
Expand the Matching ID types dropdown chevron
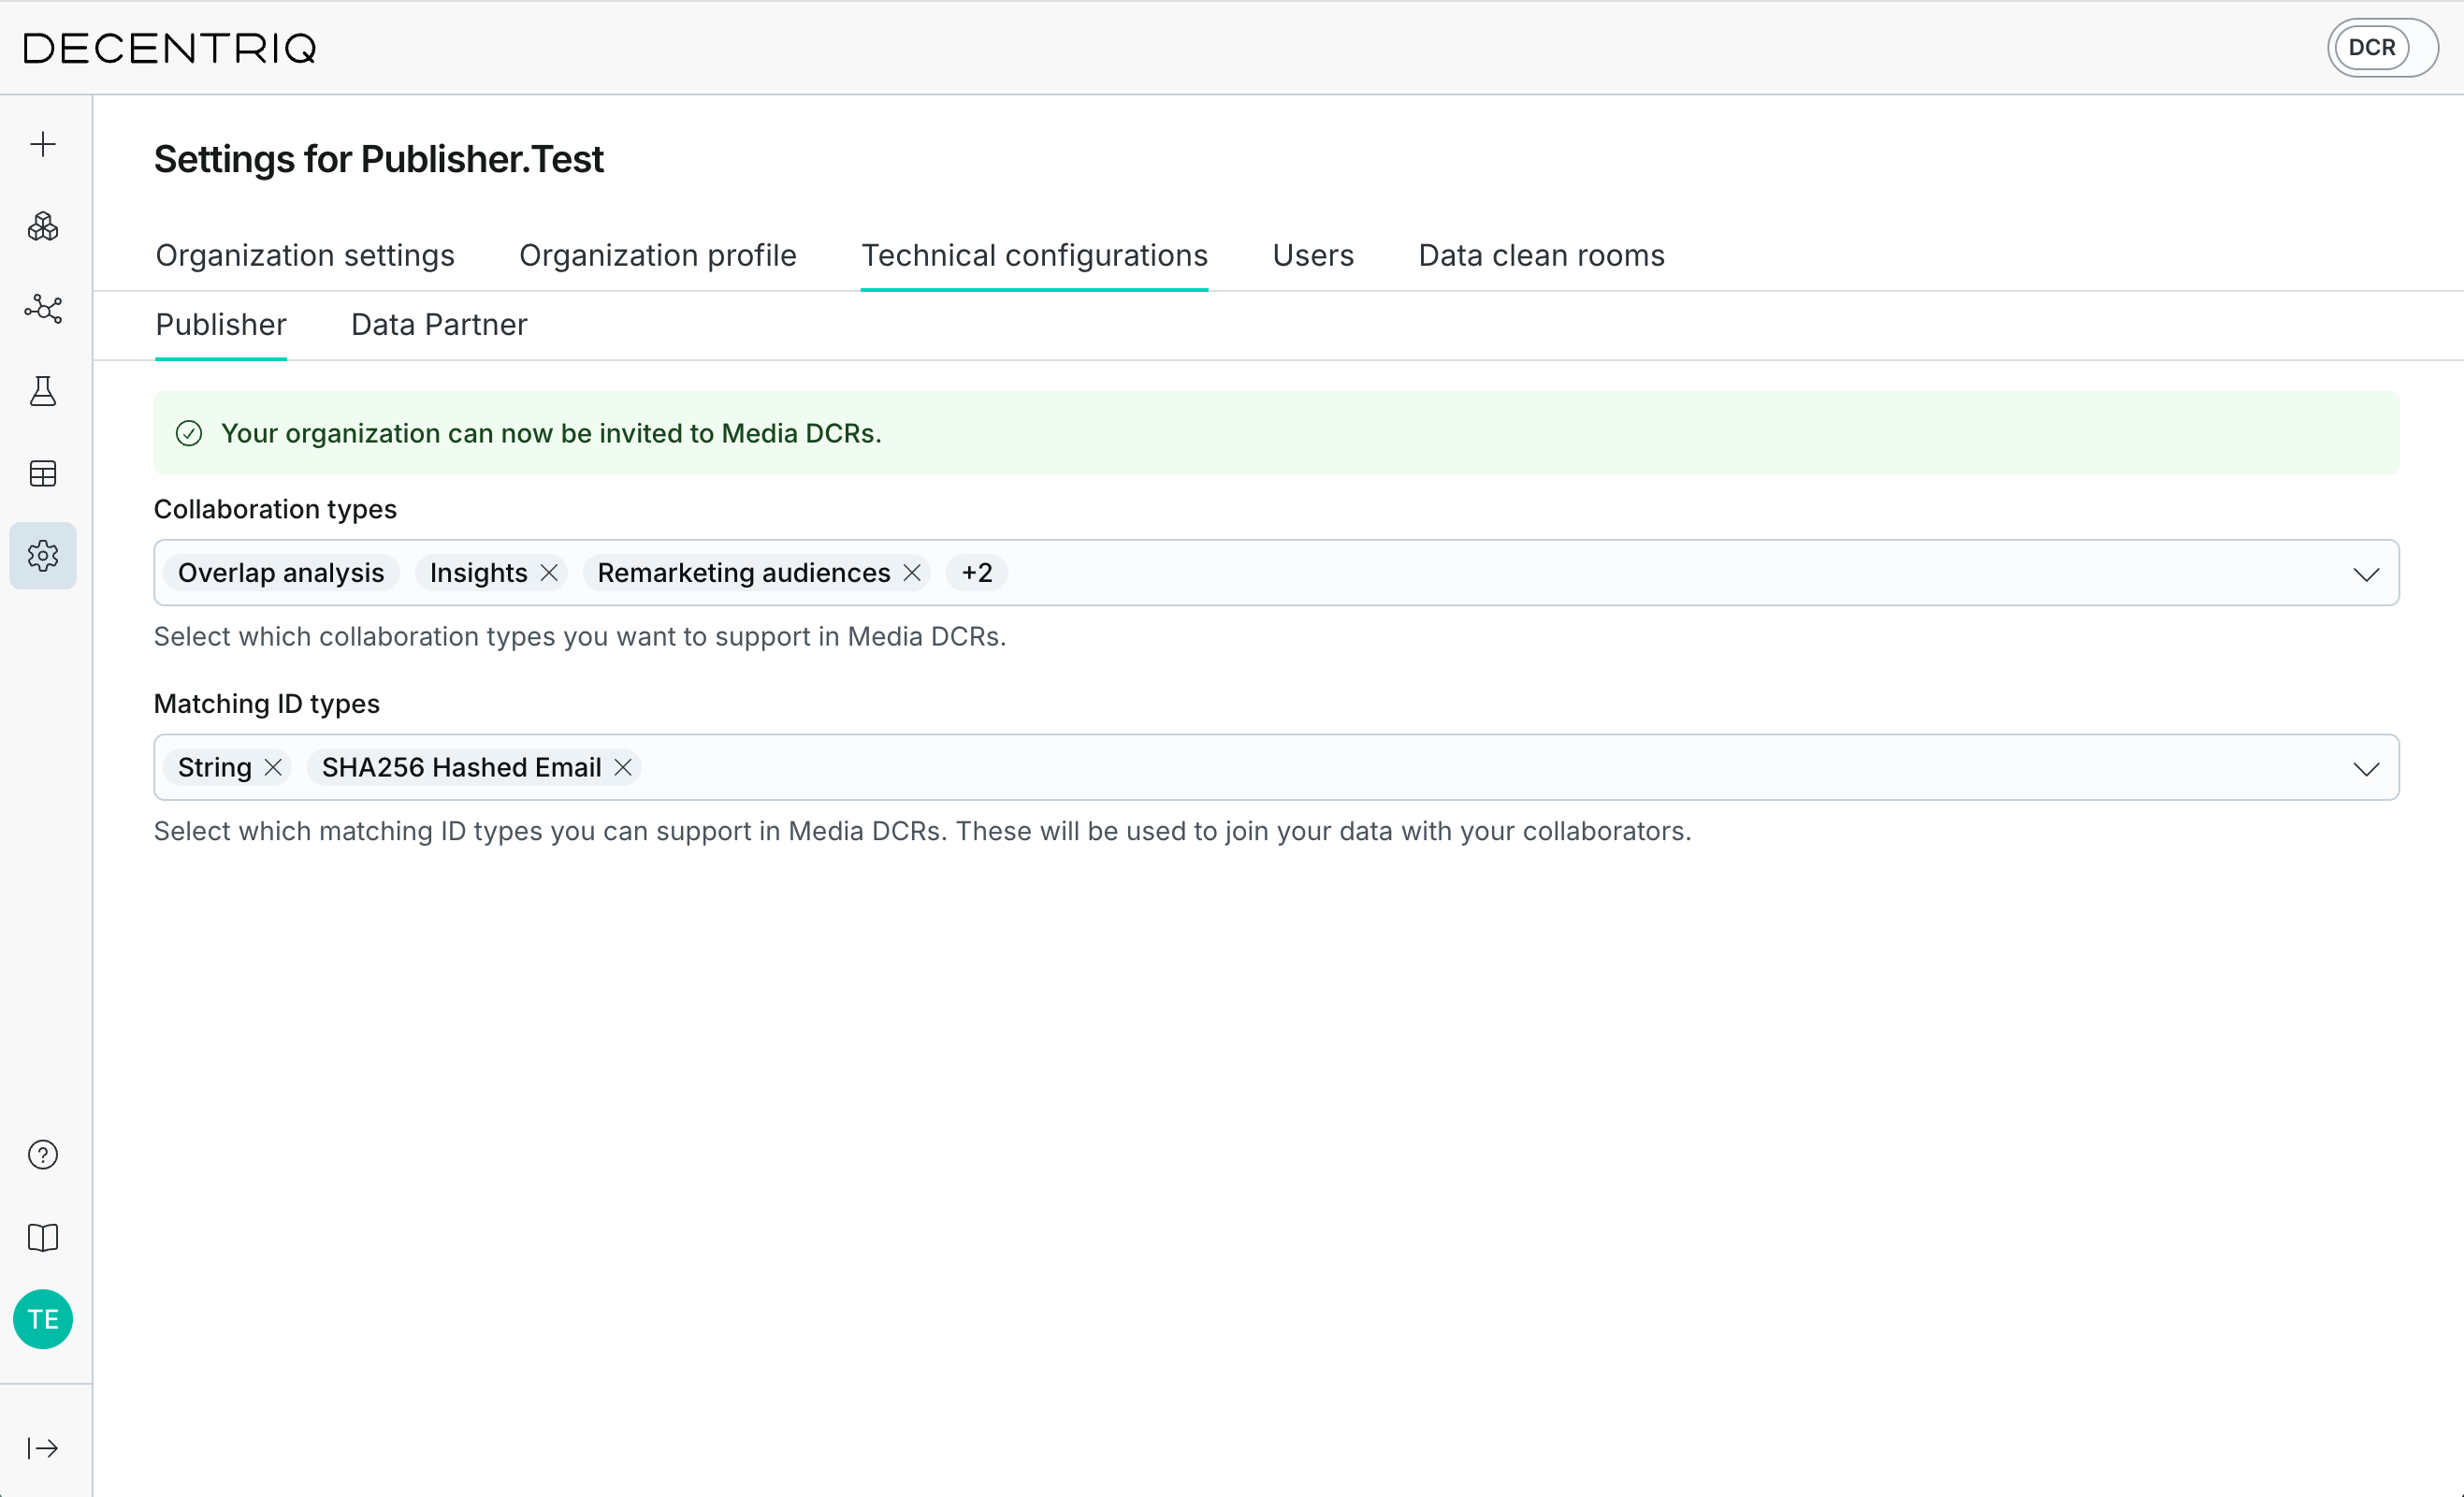pyautogui.click(x=2366, y=769)
